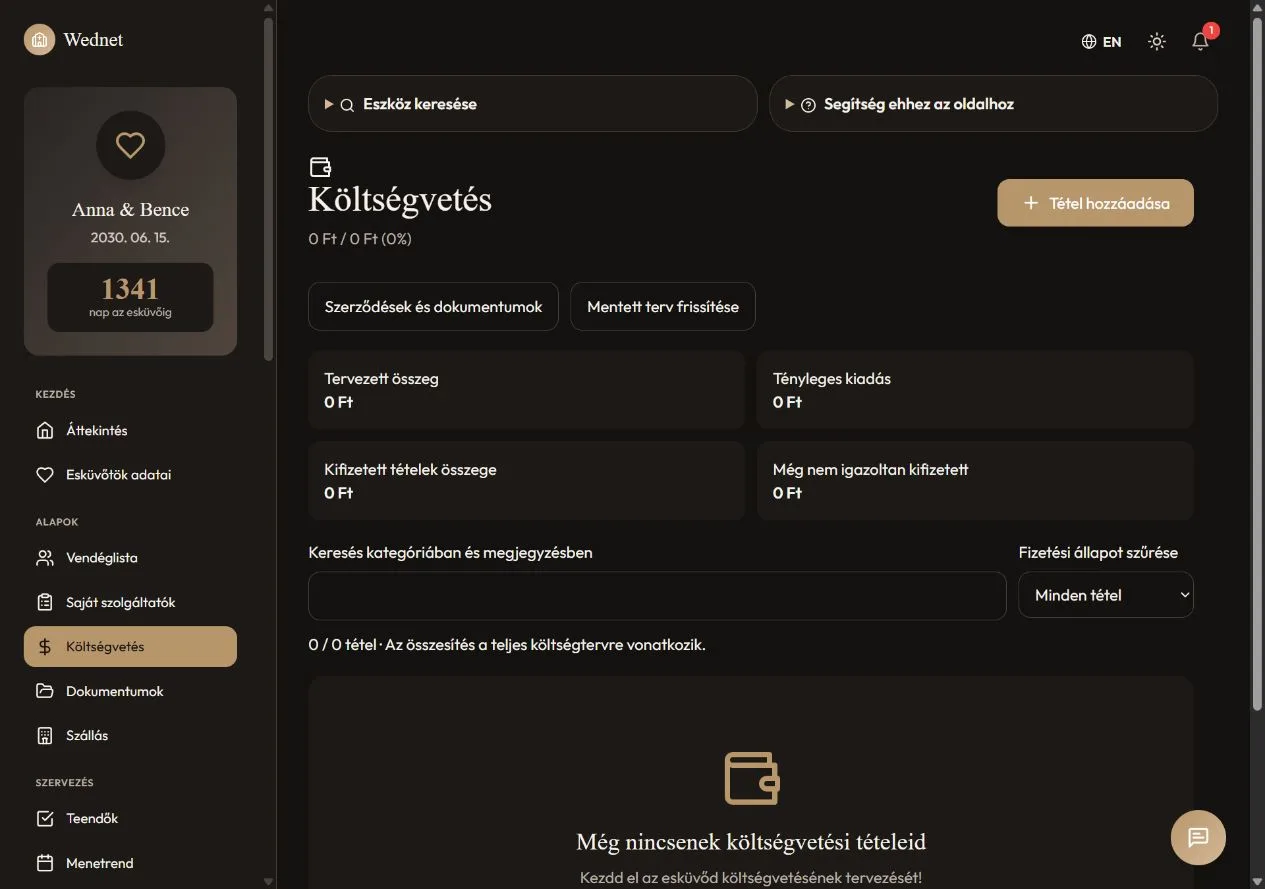Click the dollar icon beside Költségvetés
Screen dimensions: 1265x889
[x=45, y=647]
